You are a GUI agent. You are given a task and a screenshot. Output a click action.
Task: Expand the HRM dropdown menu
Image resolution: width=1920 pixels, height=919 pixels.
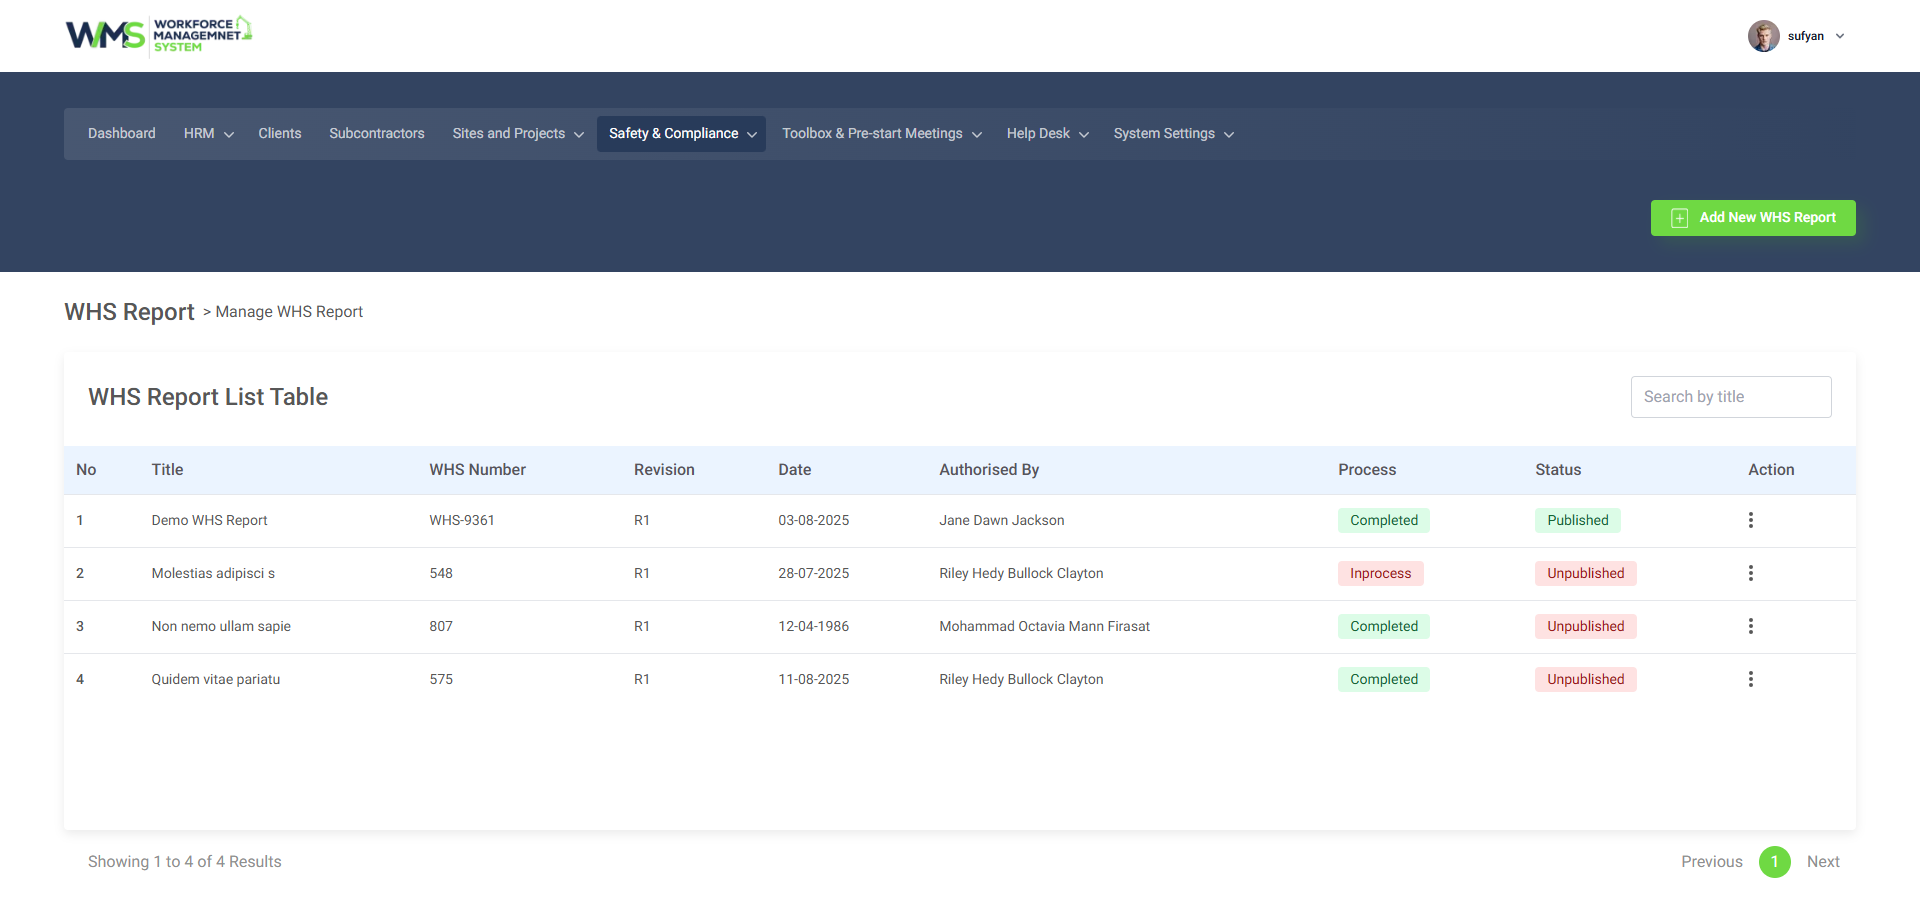point(208,134)
